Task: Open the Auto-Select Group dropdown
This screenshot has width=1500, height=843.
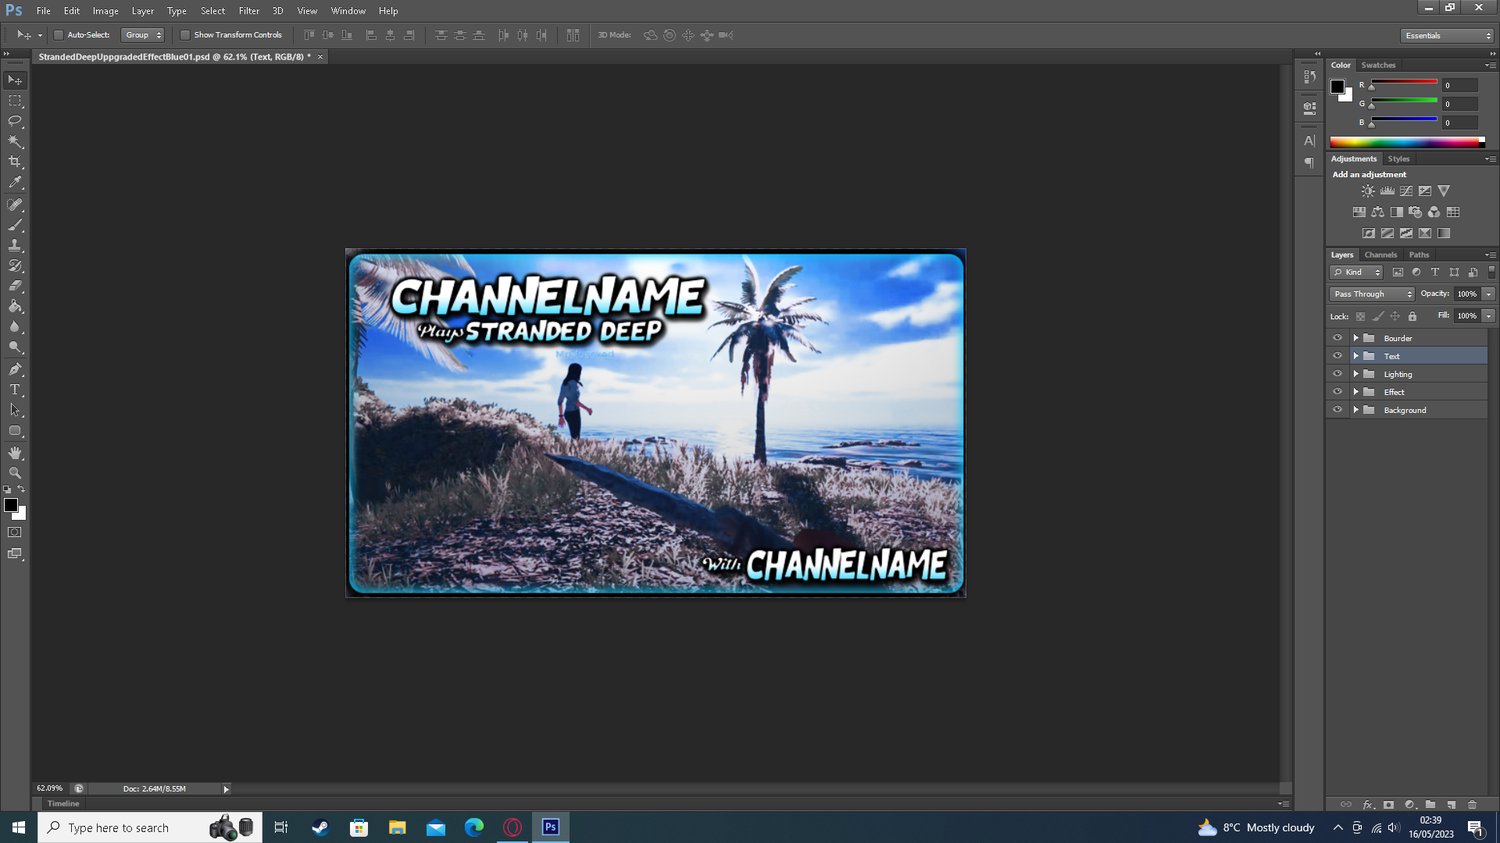Action: pyautogui.click(x=142, y=35)
